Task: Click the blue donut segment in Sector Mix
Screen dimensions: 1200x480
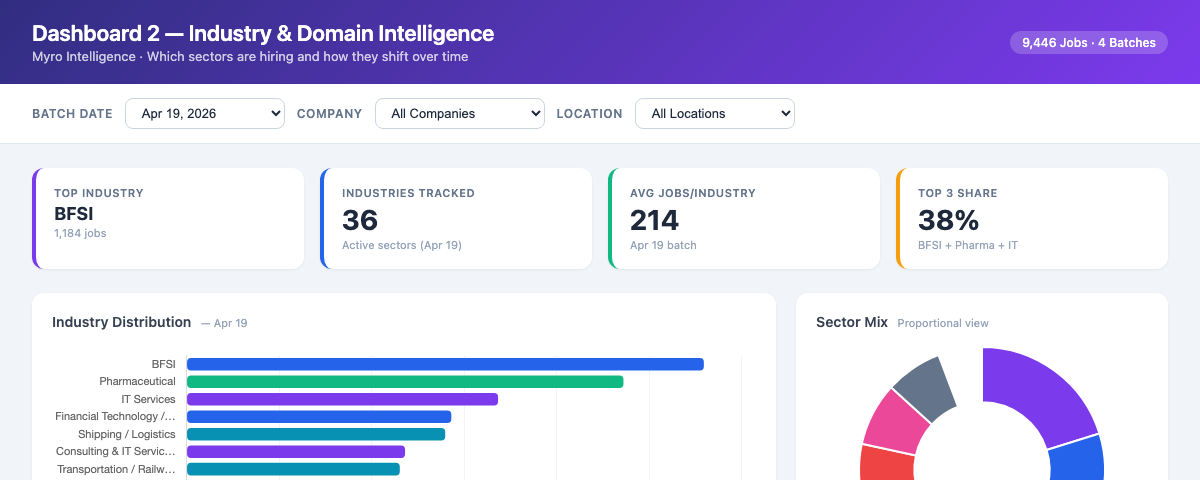Action: pos(1077,458)
